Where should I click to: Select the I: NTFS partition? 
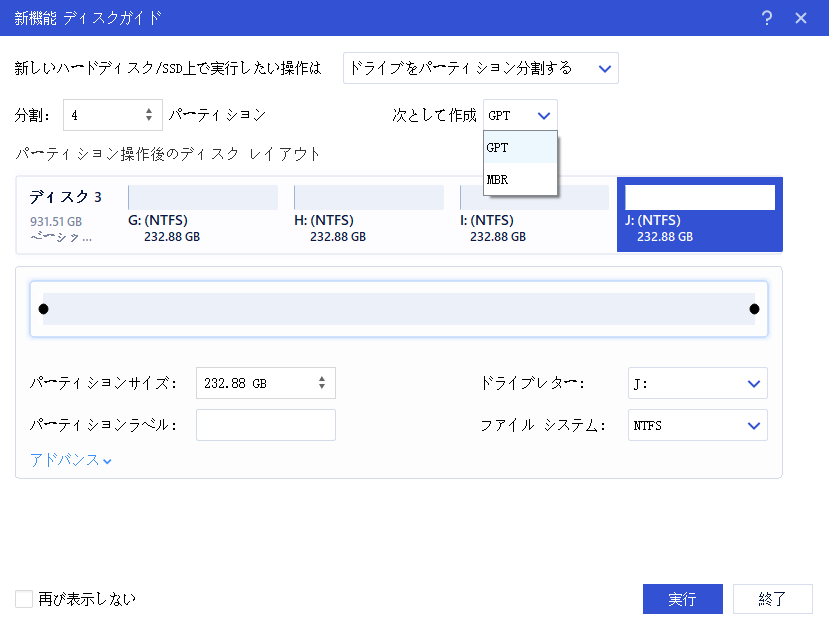(x=534, y=214)
